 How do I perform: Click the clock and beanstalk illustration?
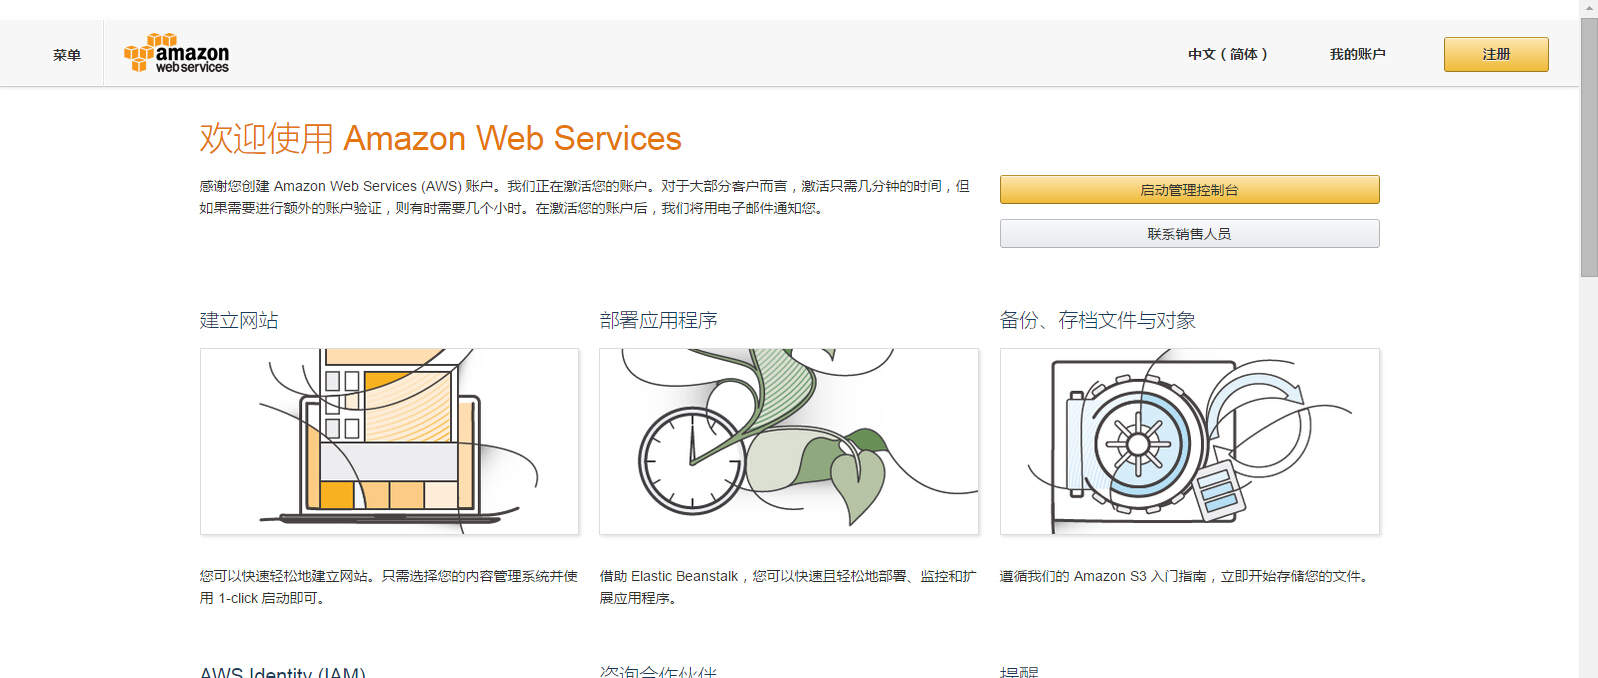788,441
